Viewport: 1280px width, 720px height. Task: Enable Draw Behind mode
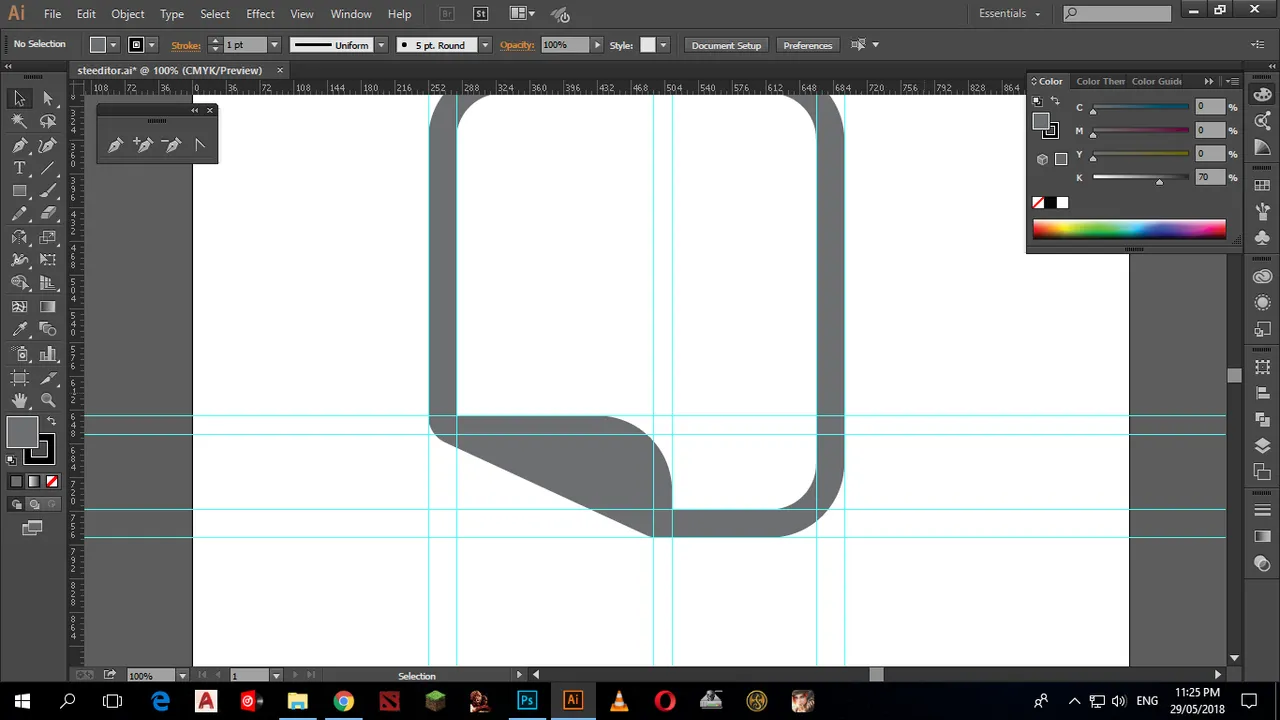pos(34,505)
